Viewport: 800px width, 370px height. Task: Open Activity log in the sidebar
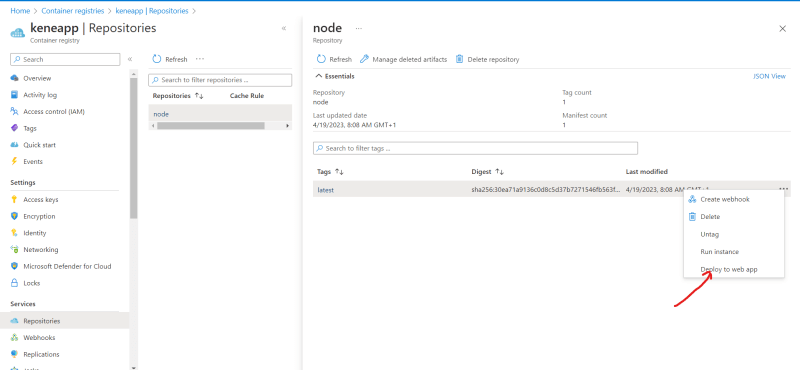pos(40,95)
